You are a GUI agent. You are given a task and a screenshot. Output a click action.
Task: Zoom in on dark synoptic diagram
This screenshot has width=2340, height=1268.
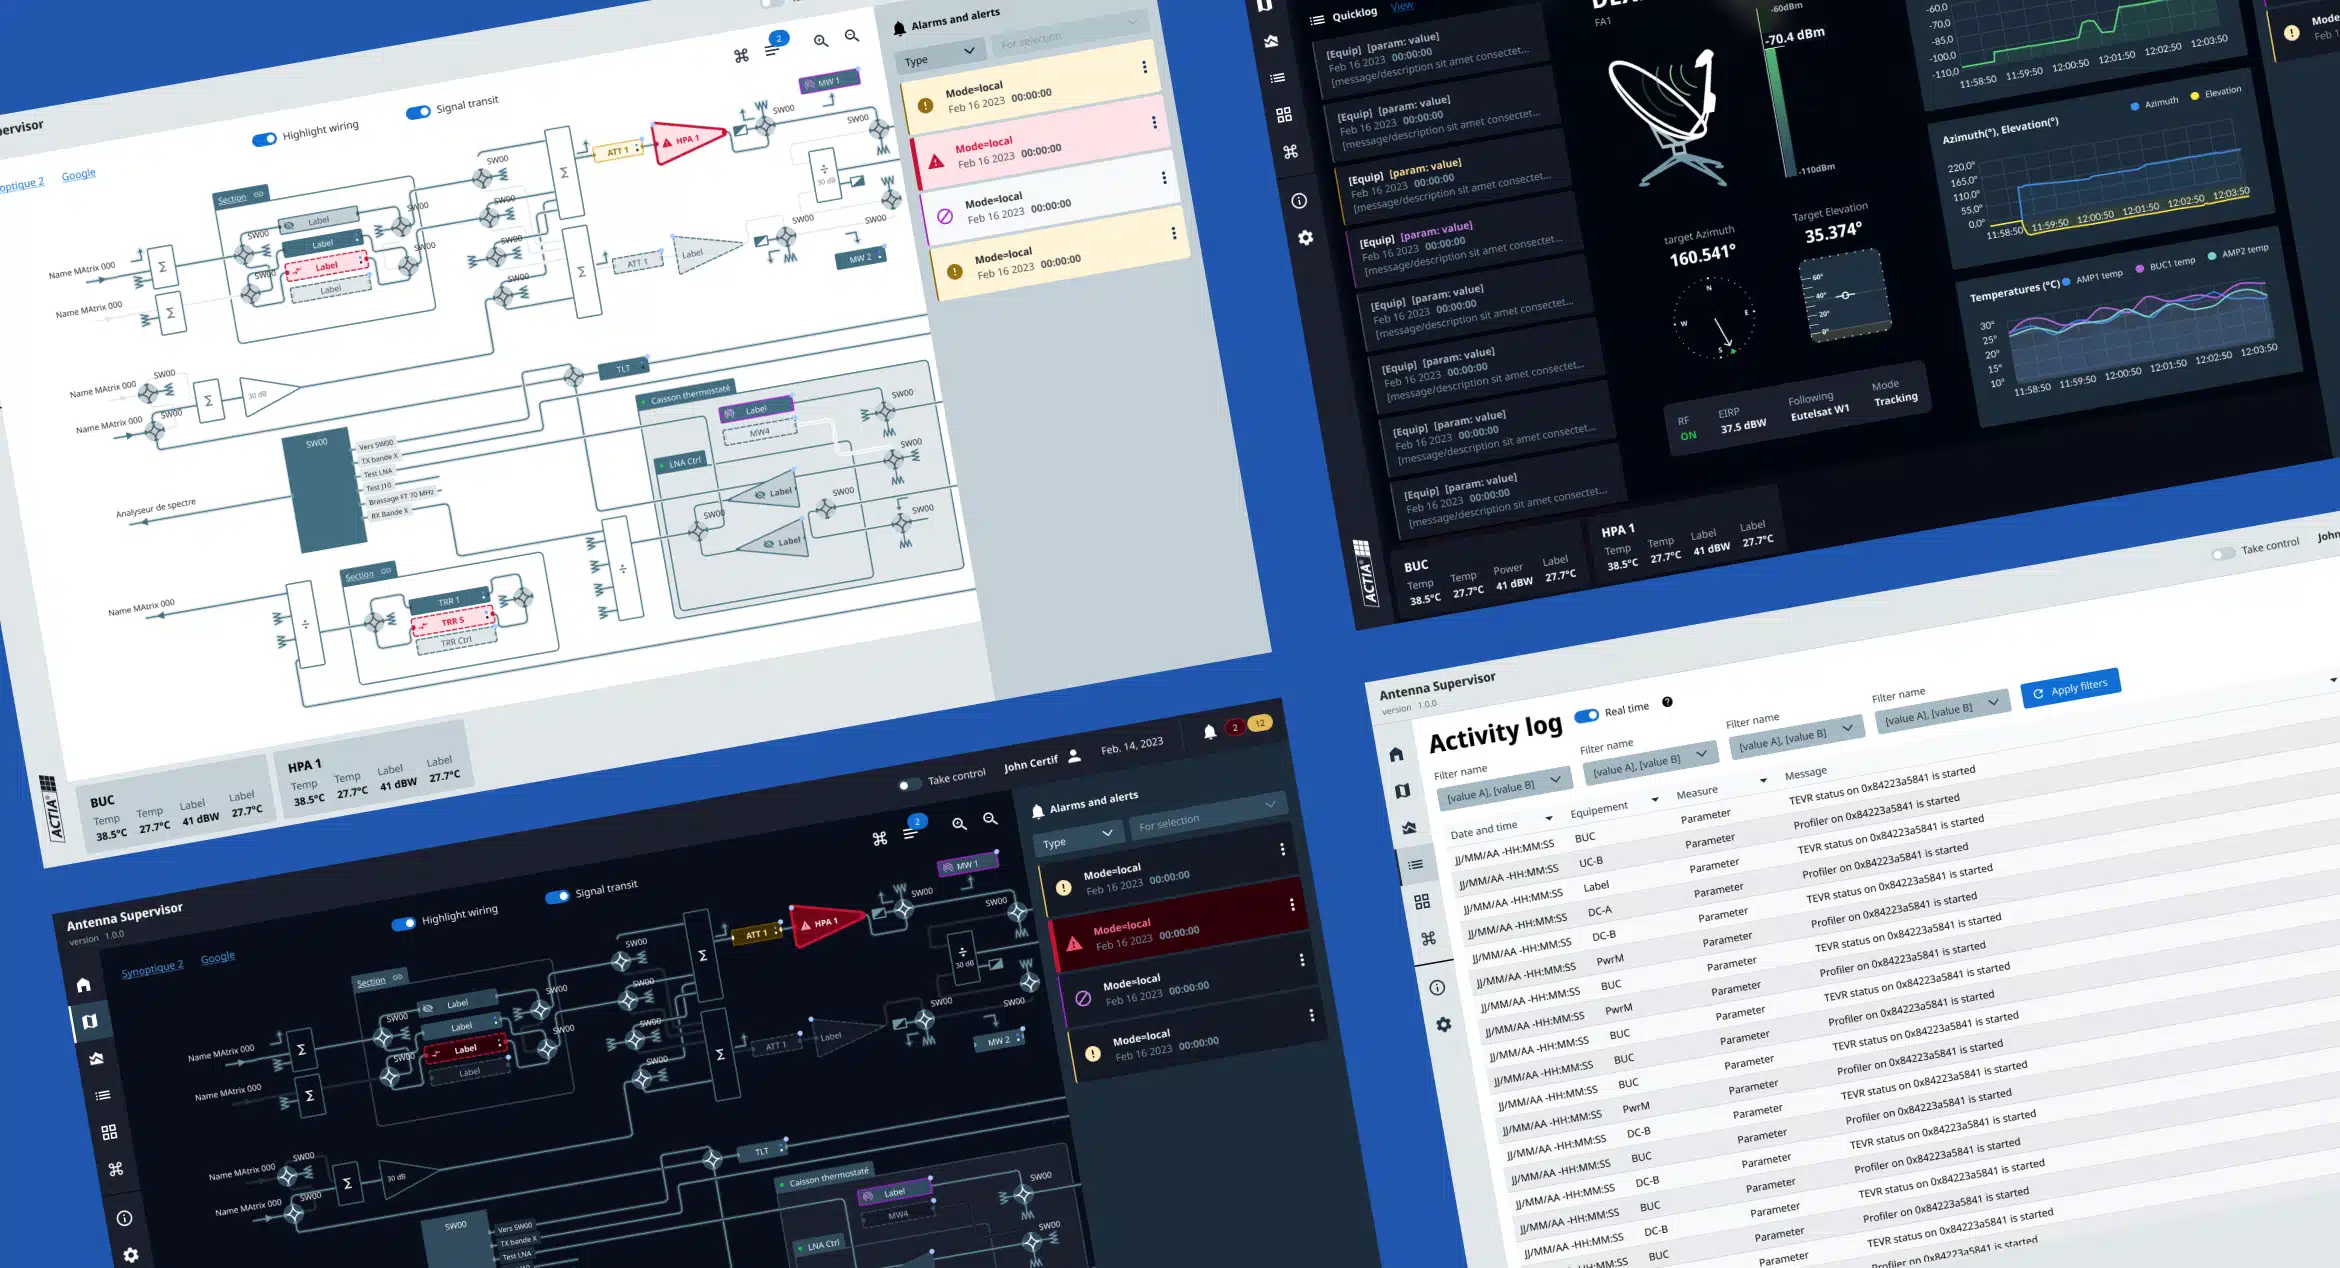pos(959,824)
